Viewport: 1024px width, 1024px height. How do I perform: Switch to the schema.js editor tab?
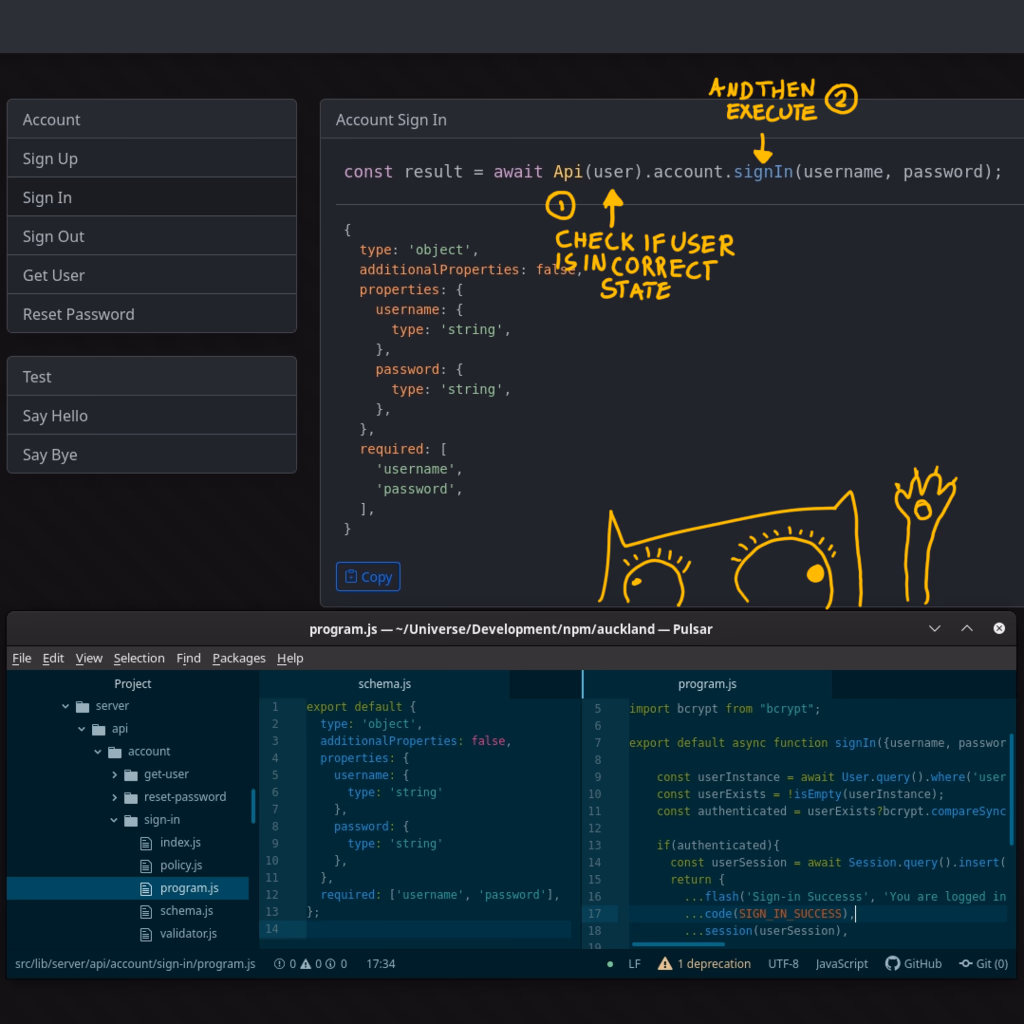pyautogui.click(x=385, y=684)
